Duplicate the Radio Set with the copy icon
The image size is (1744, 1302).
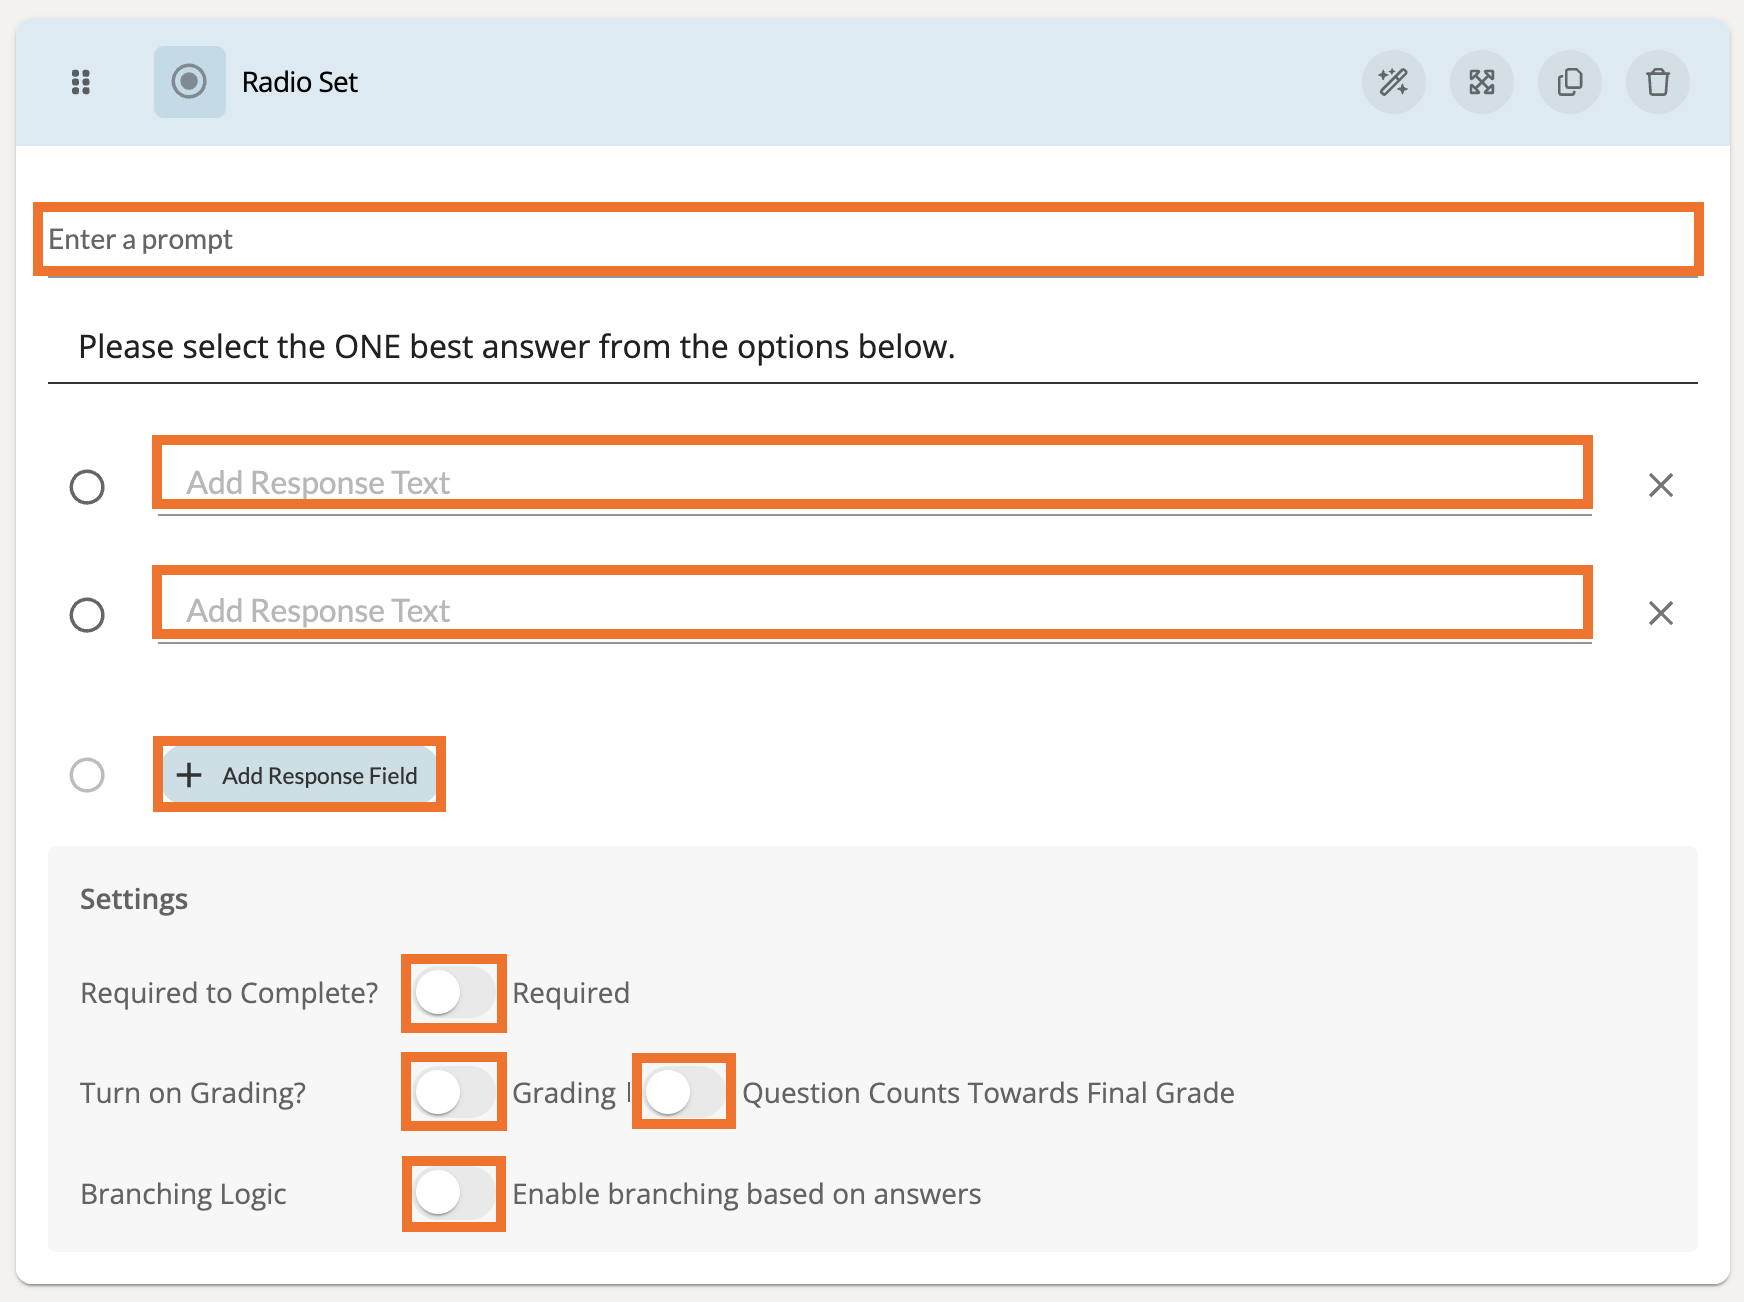(x=1569, y=82)
